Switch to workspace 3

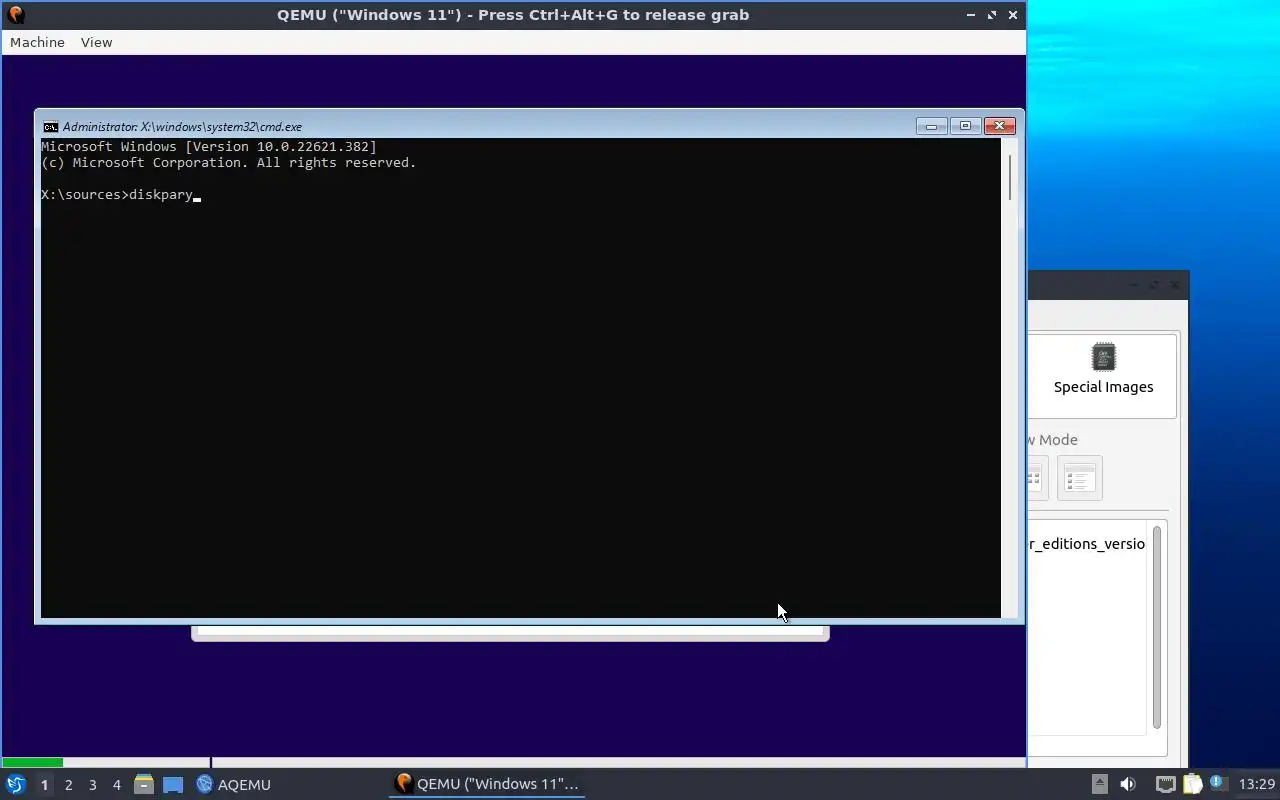pos(92,785)
